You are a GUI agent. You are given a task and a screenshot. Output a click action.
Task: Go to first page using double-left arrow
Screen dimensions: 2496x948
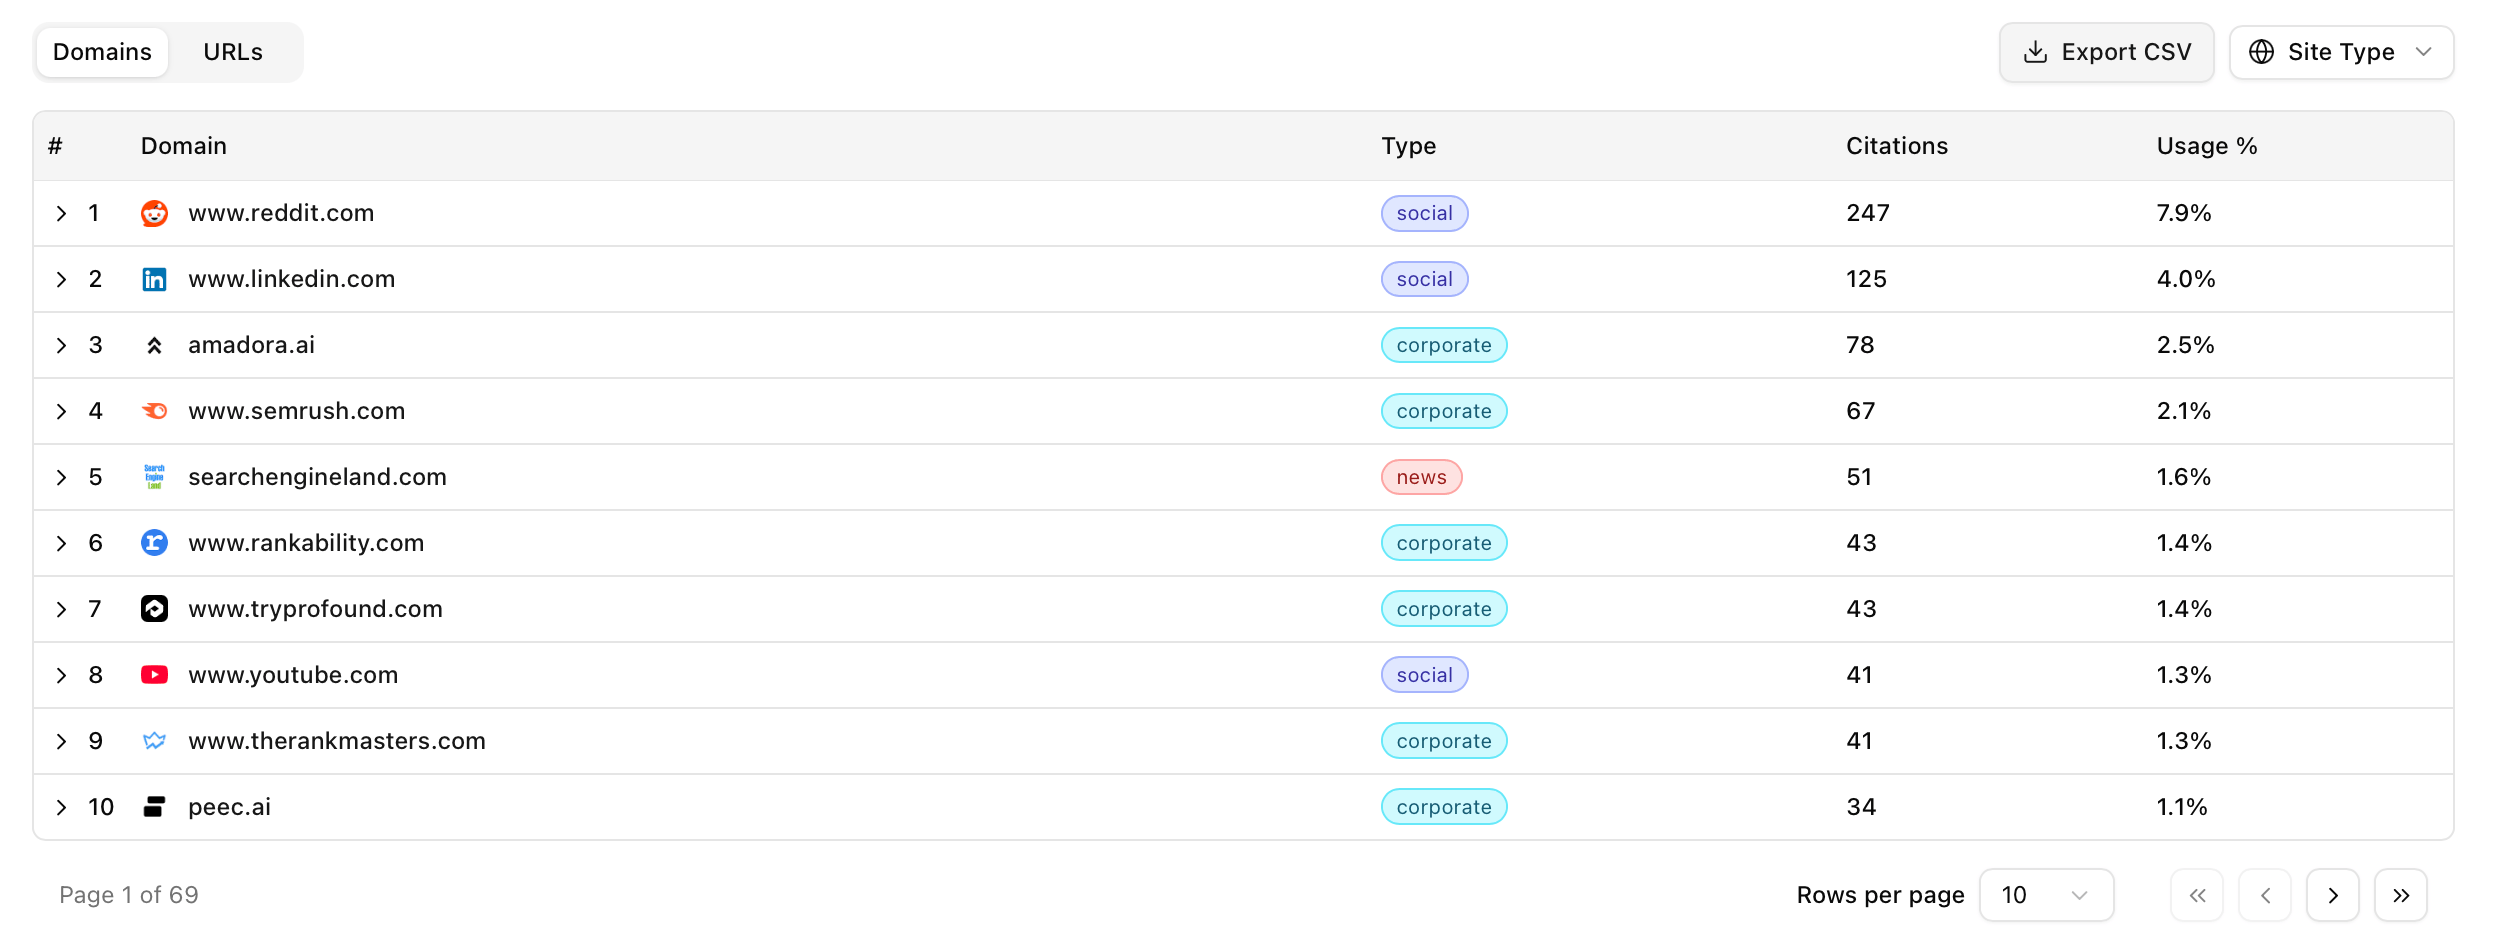point(2197,895)
